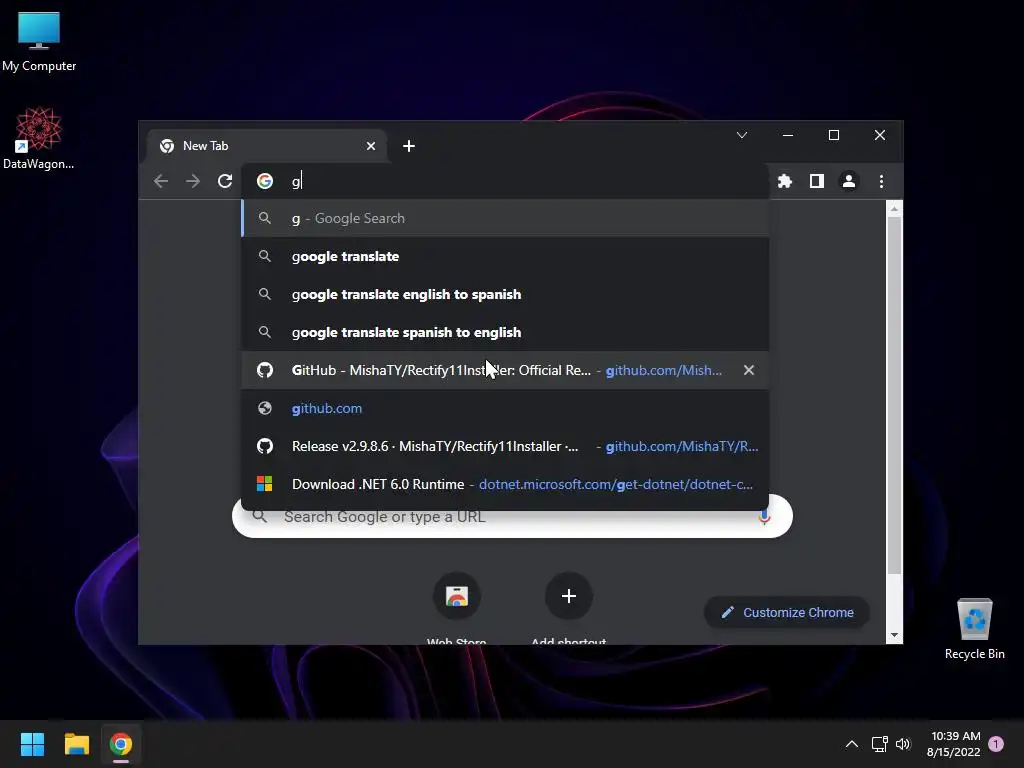Select the 'google translate' suggestion
The height and width of the screenshot is (768, 1024).
coord(505,256)
